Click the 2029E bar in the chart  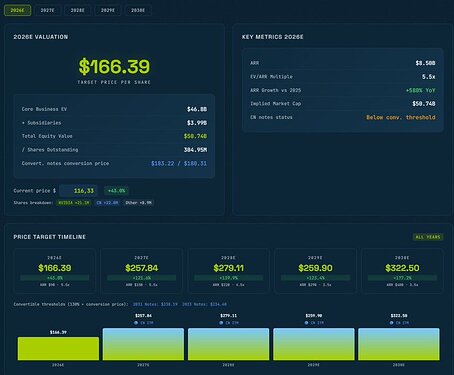point(314,344)
